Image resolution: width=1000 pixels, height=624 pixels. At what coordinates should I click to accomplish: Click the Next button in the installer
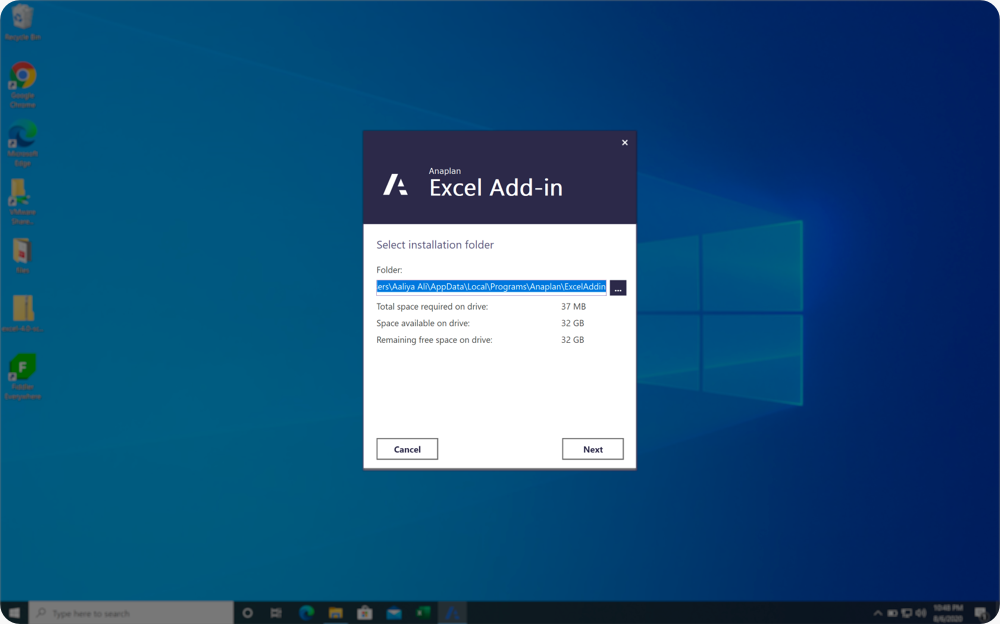592,449
